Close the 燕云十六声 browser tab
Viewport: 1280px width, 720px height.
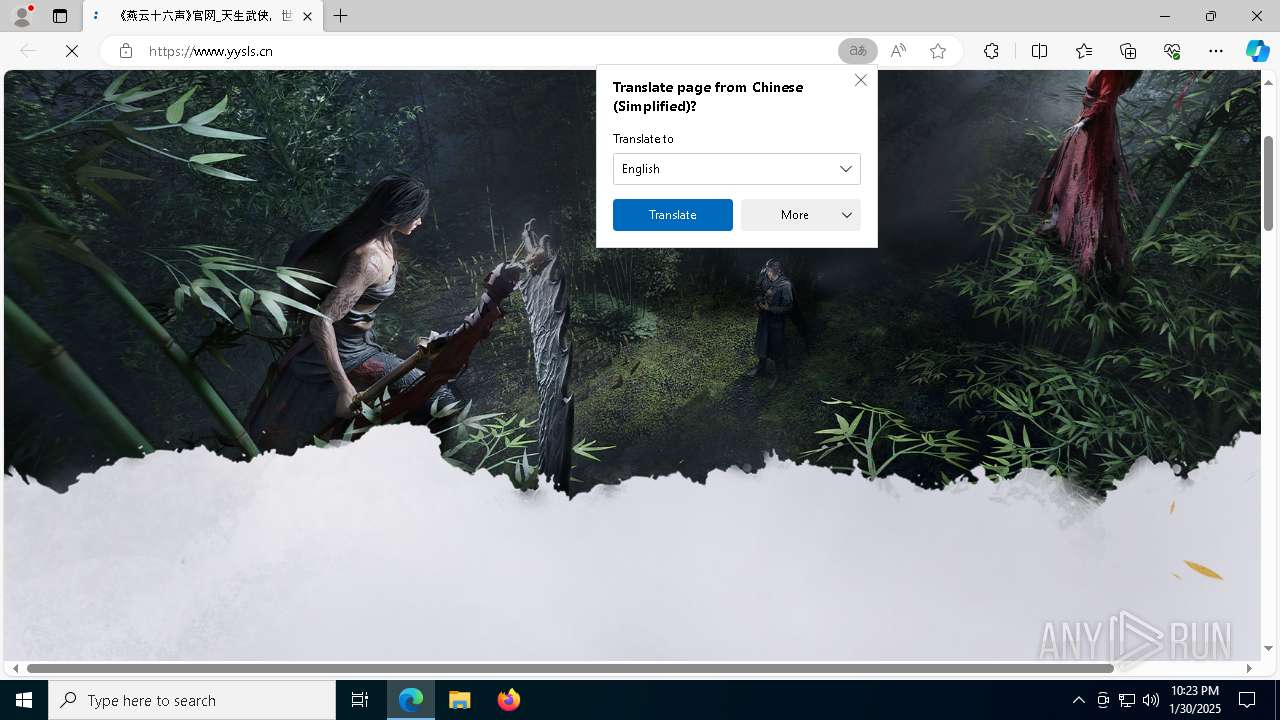point(307,16)
